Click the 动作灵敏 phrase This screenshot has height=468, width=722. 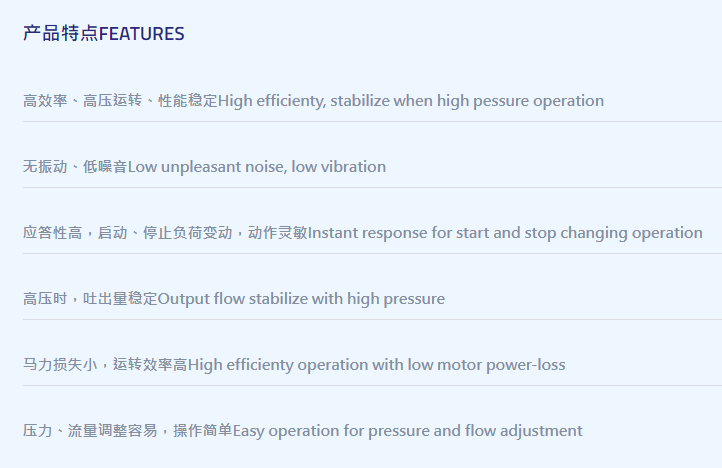click(x=278, y=233)
